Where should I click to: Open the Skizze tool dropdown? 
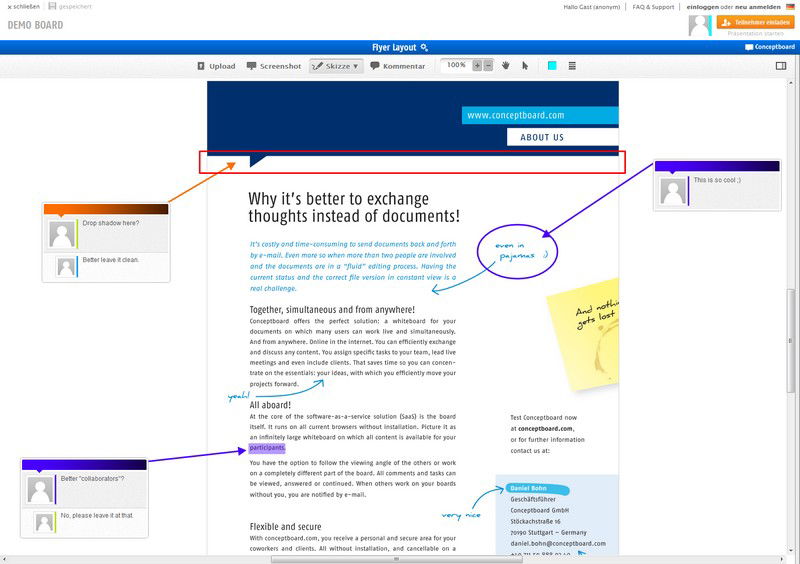click(336, 66)
